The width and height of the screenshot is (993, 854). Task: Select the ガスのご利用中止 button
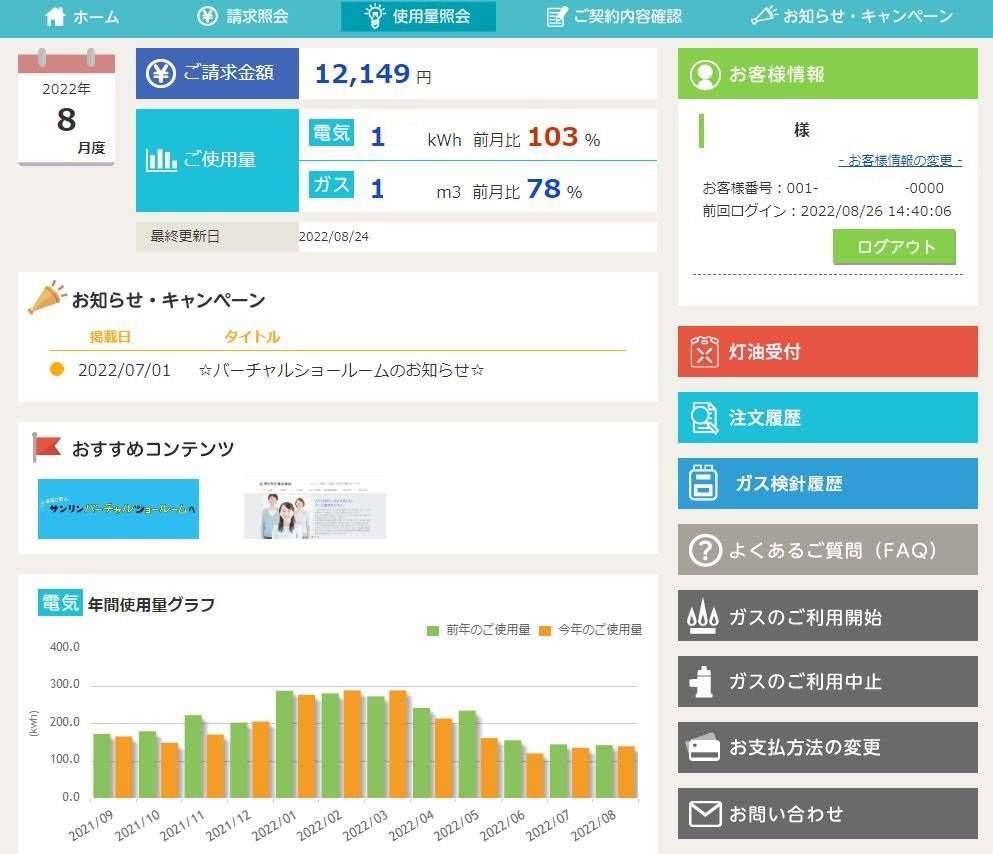tap(827, 682)
